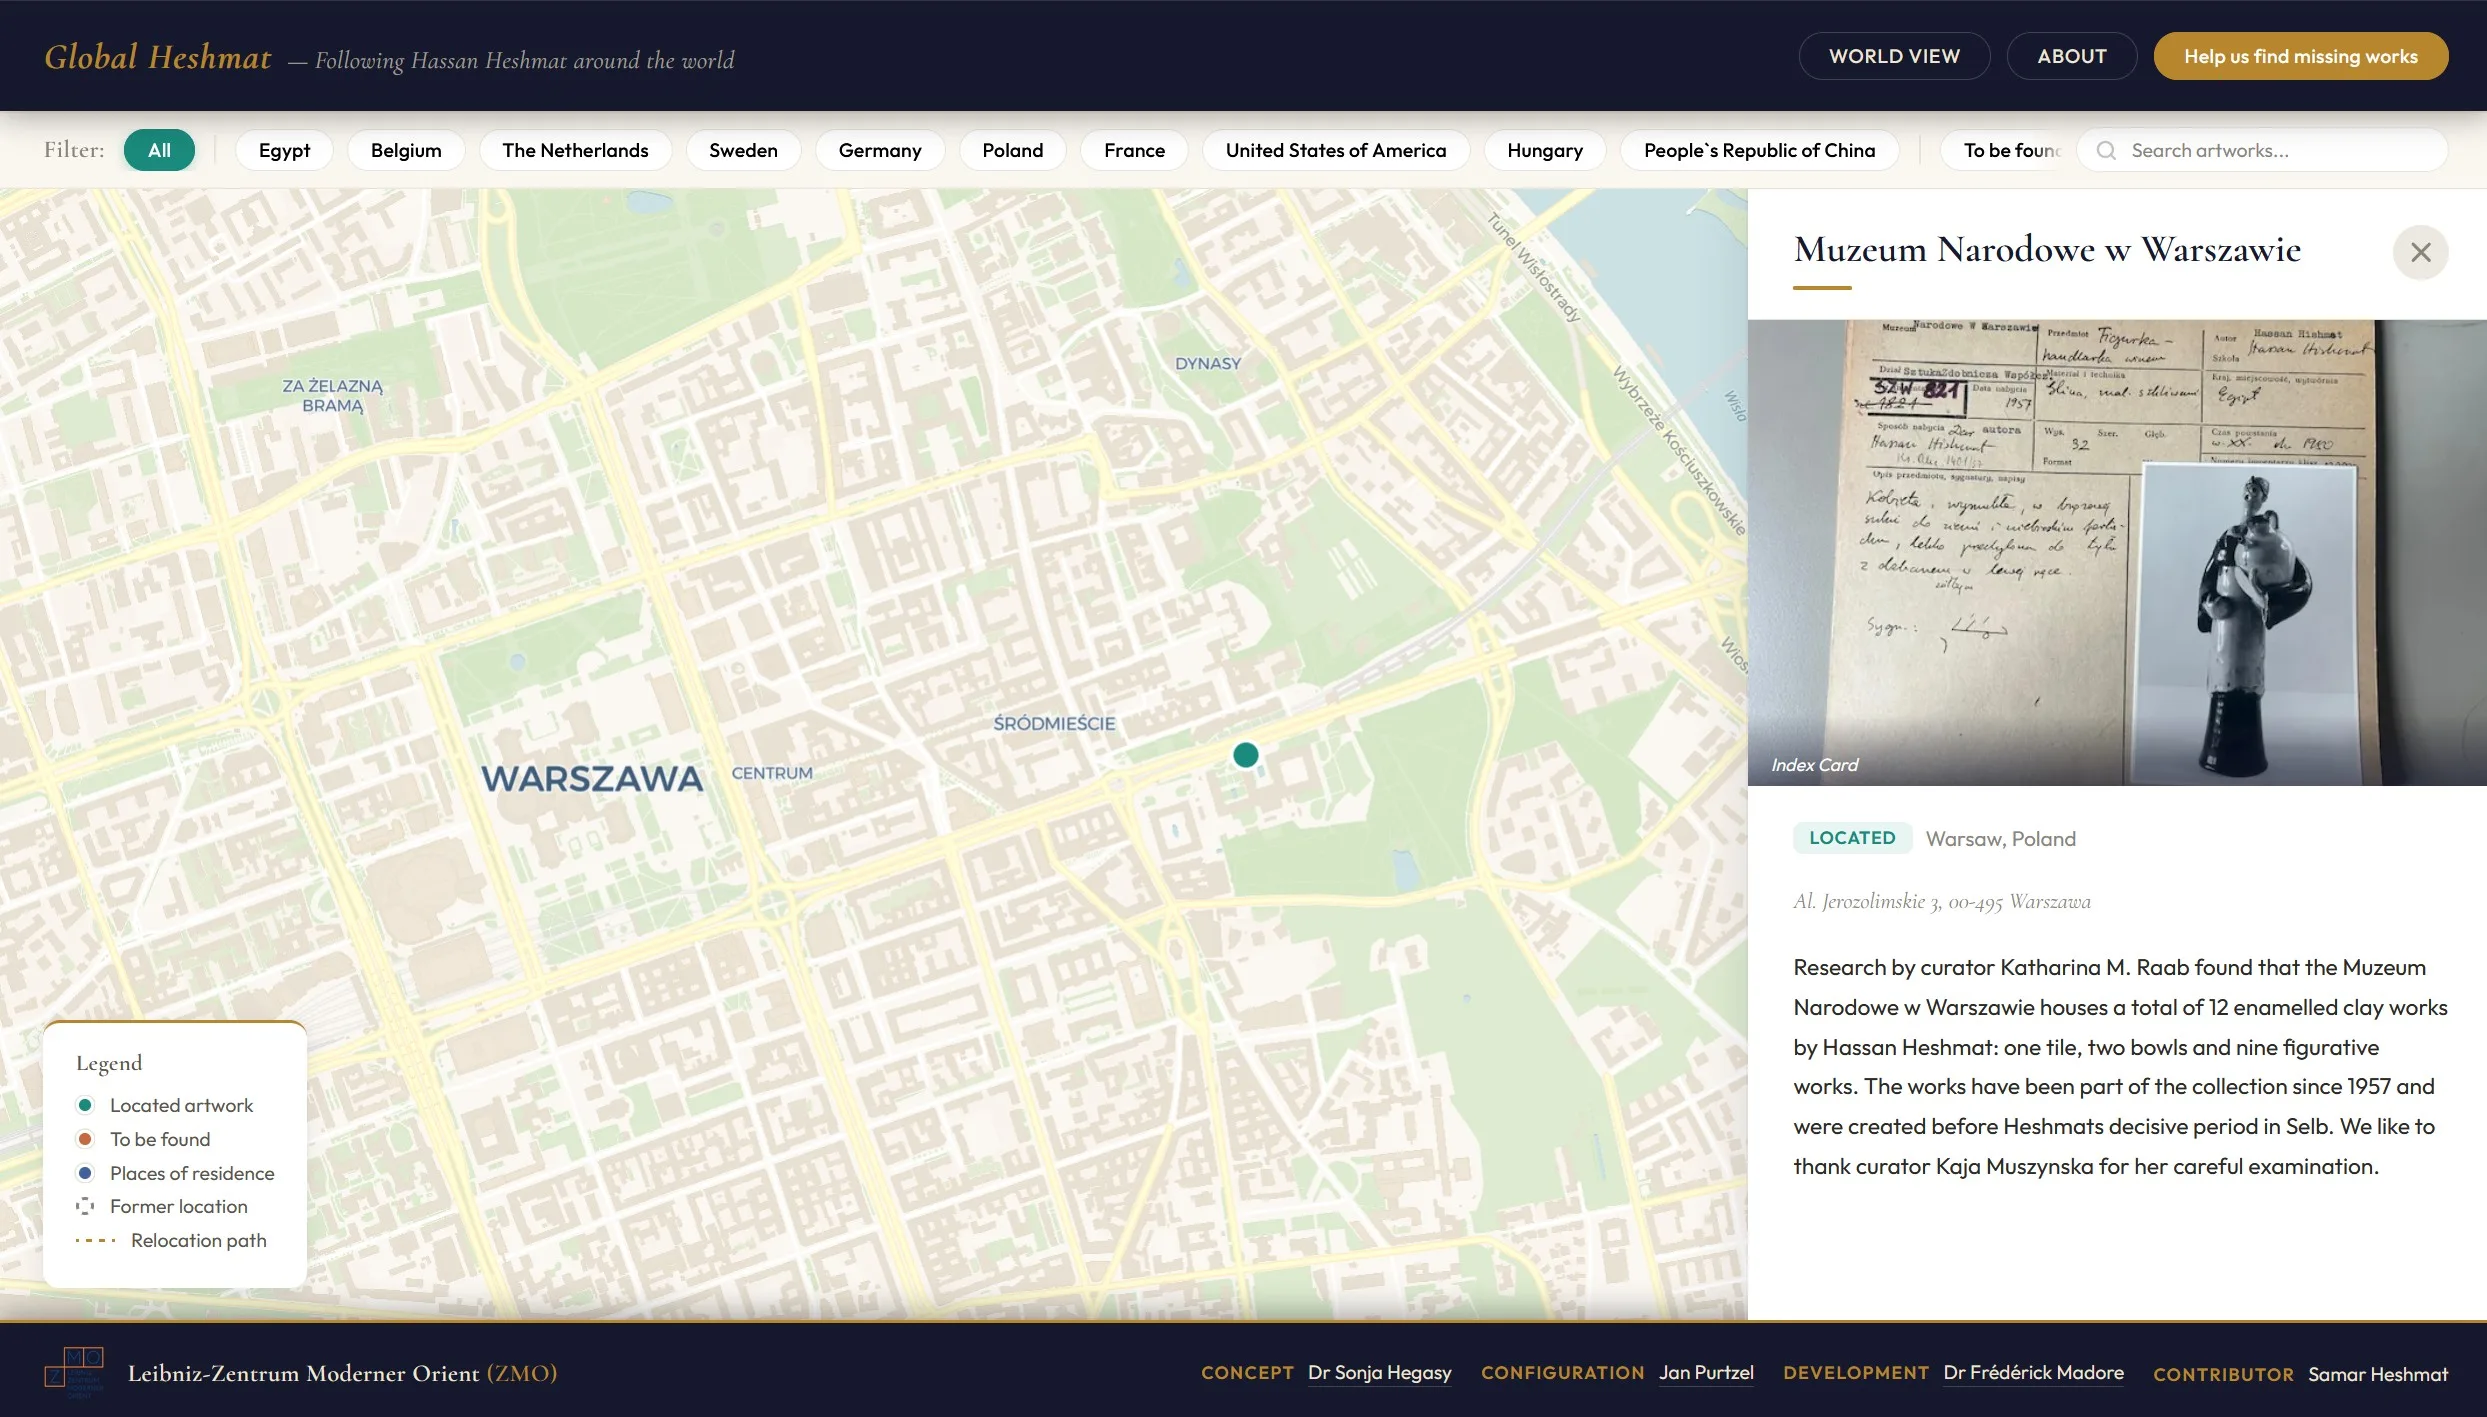Filter artworks by United States of America
The height and width of the screenshot is (1417, 2487).
click(1336, 150)
